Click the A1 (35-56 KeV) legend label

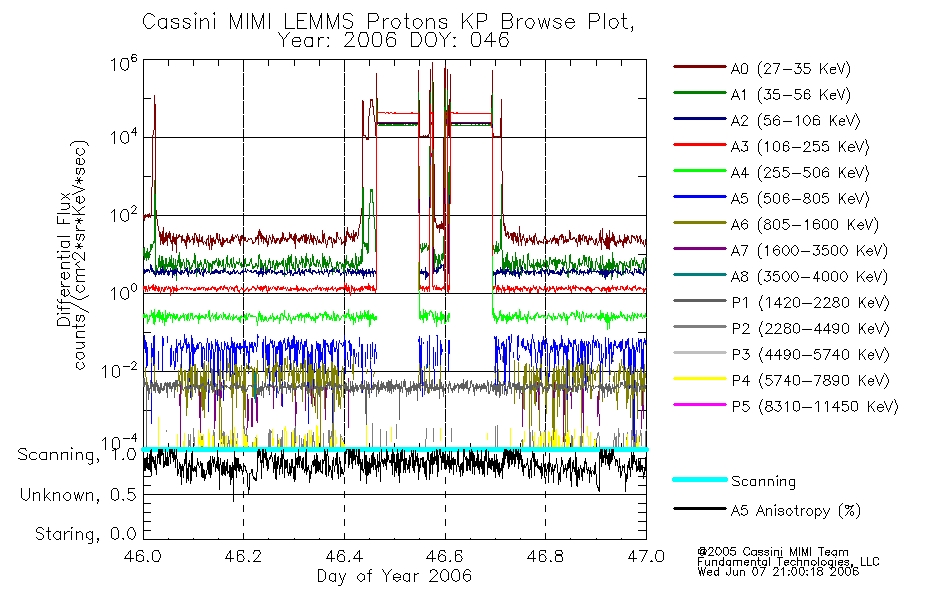point(791,95)
